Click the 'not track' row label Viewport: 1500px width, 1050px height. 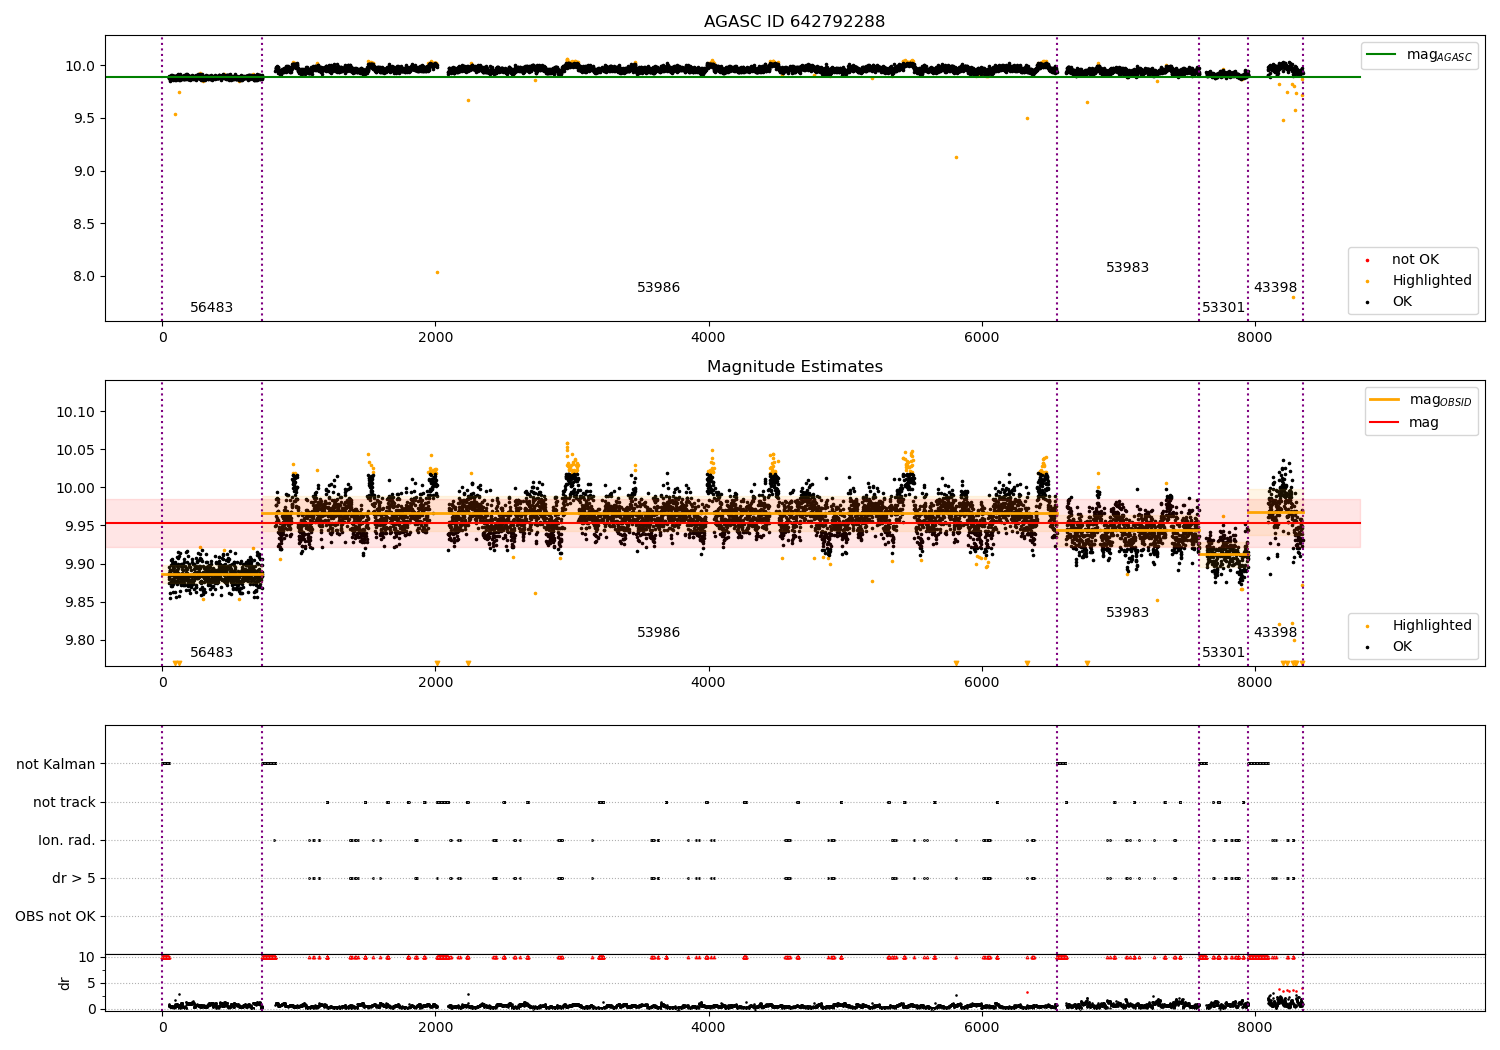coord(64,803)
